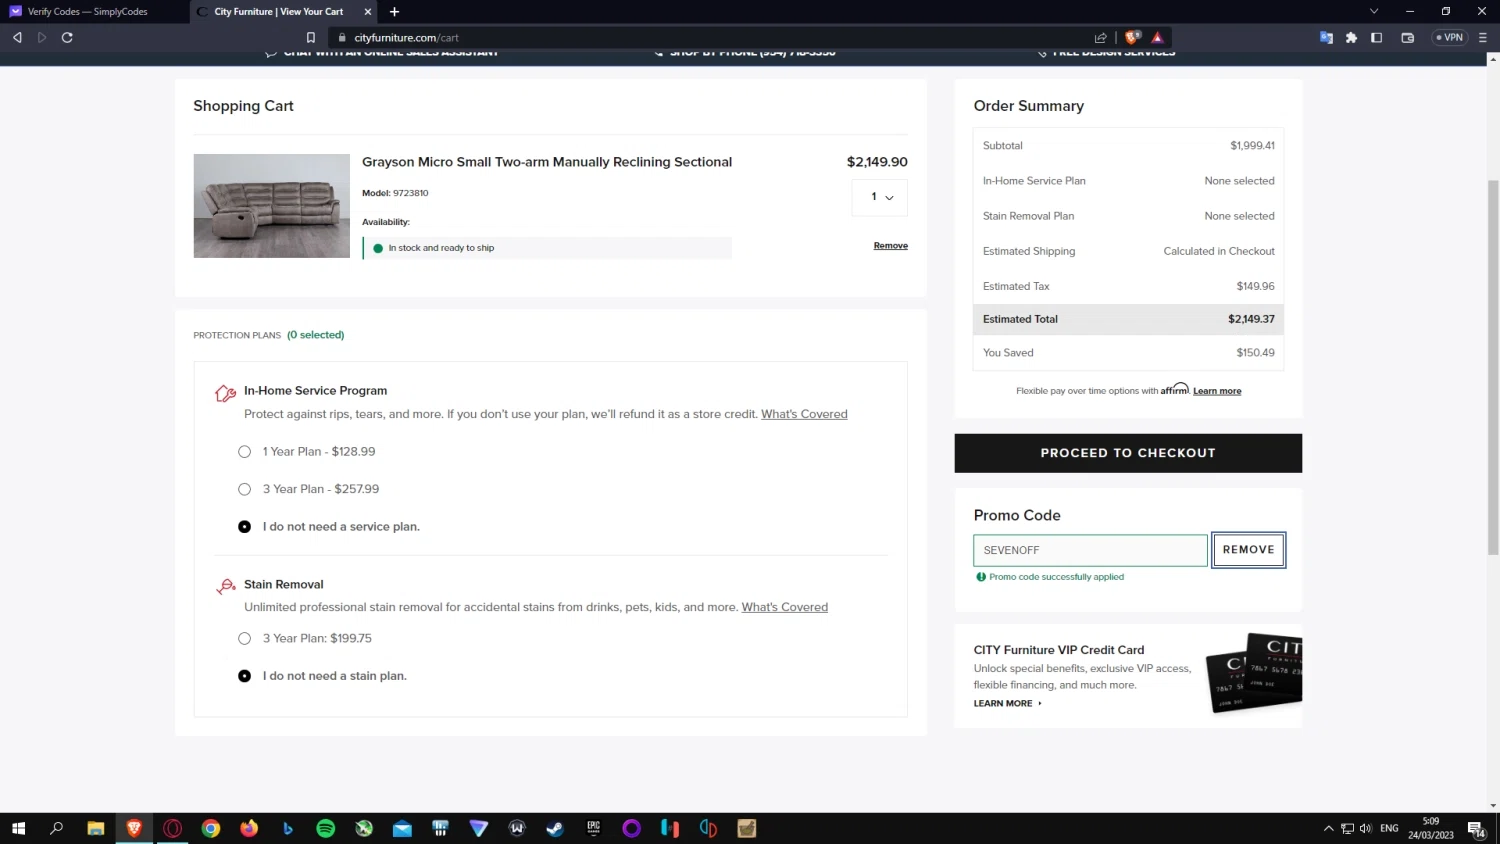1500x844 pixels.
Task: Open the Google Translate extension icon
Action: click(x=1326, y=38)
